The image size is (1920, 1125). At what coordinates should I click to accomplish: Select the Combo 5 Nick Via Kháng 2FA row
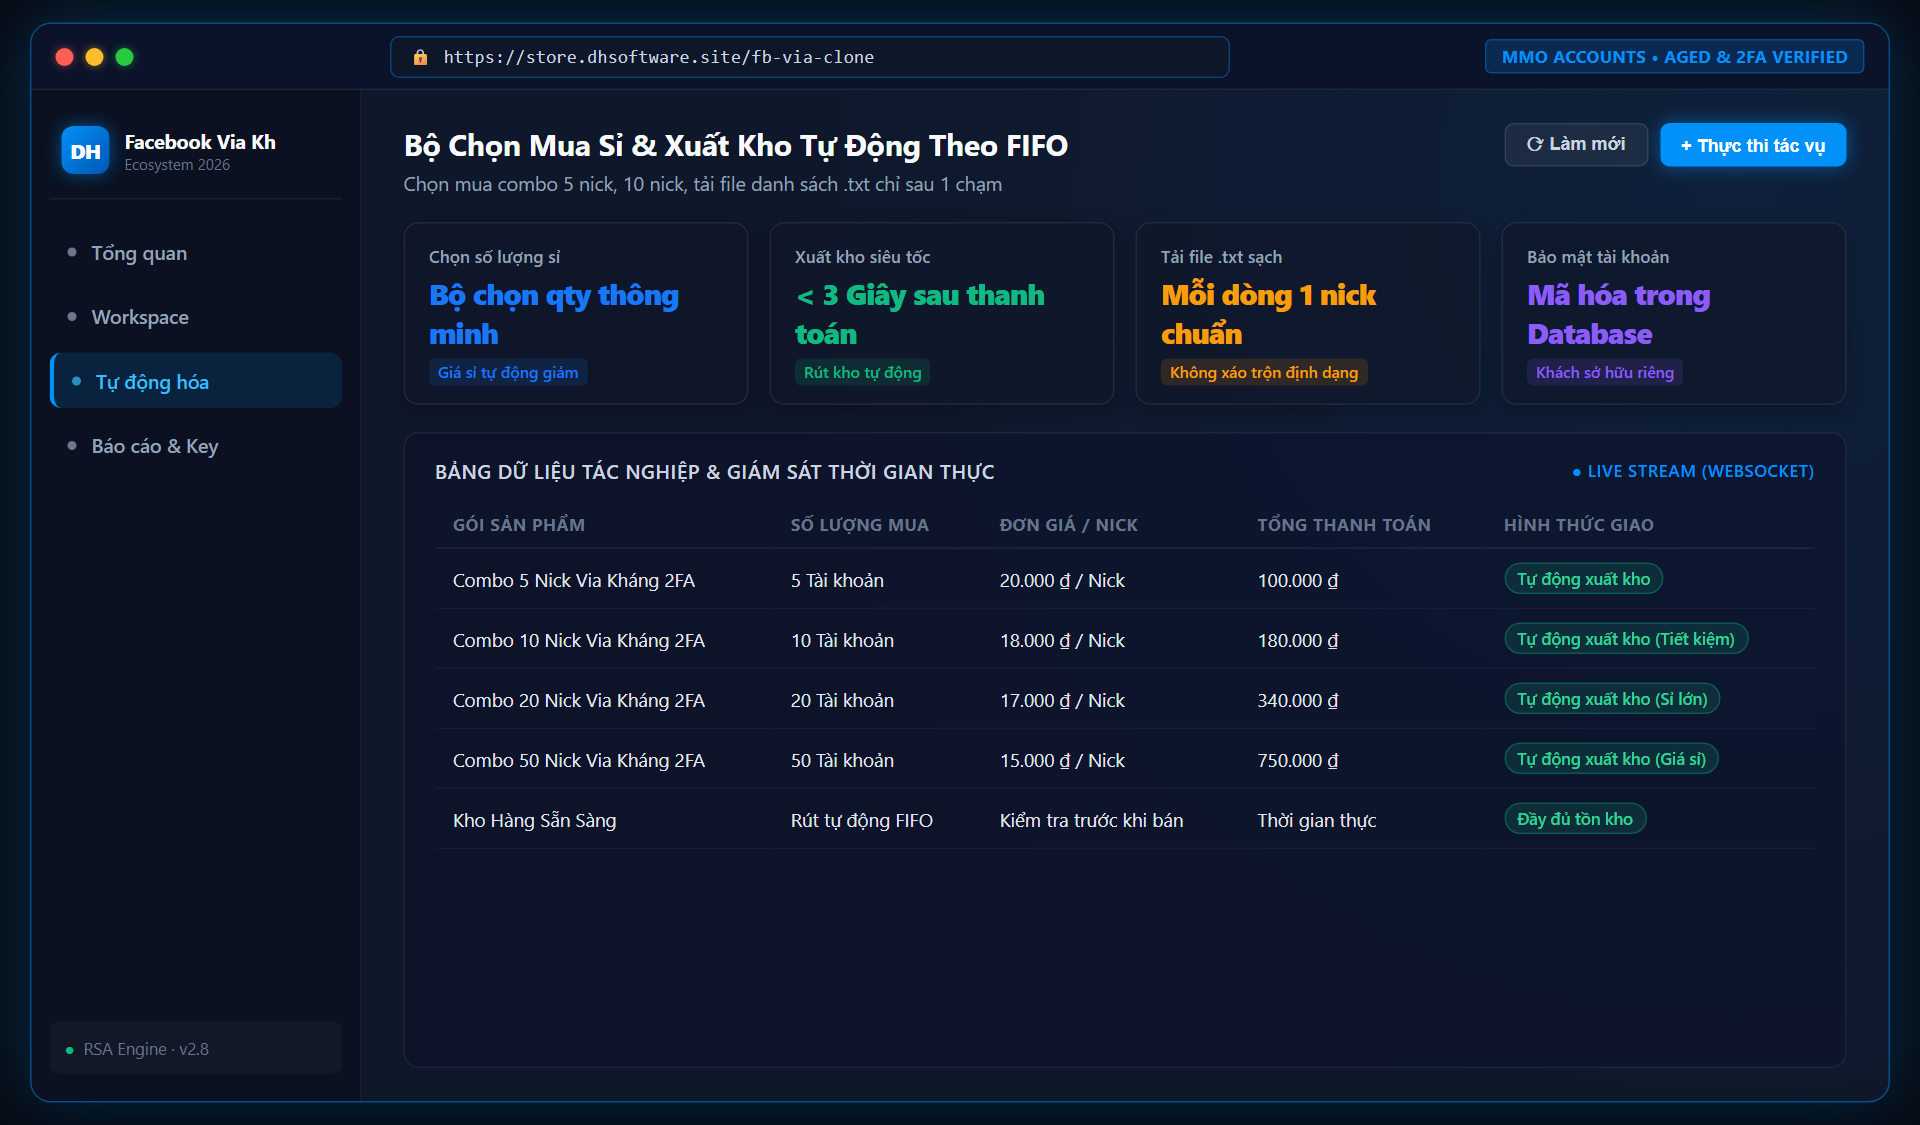coord(1125,579)
